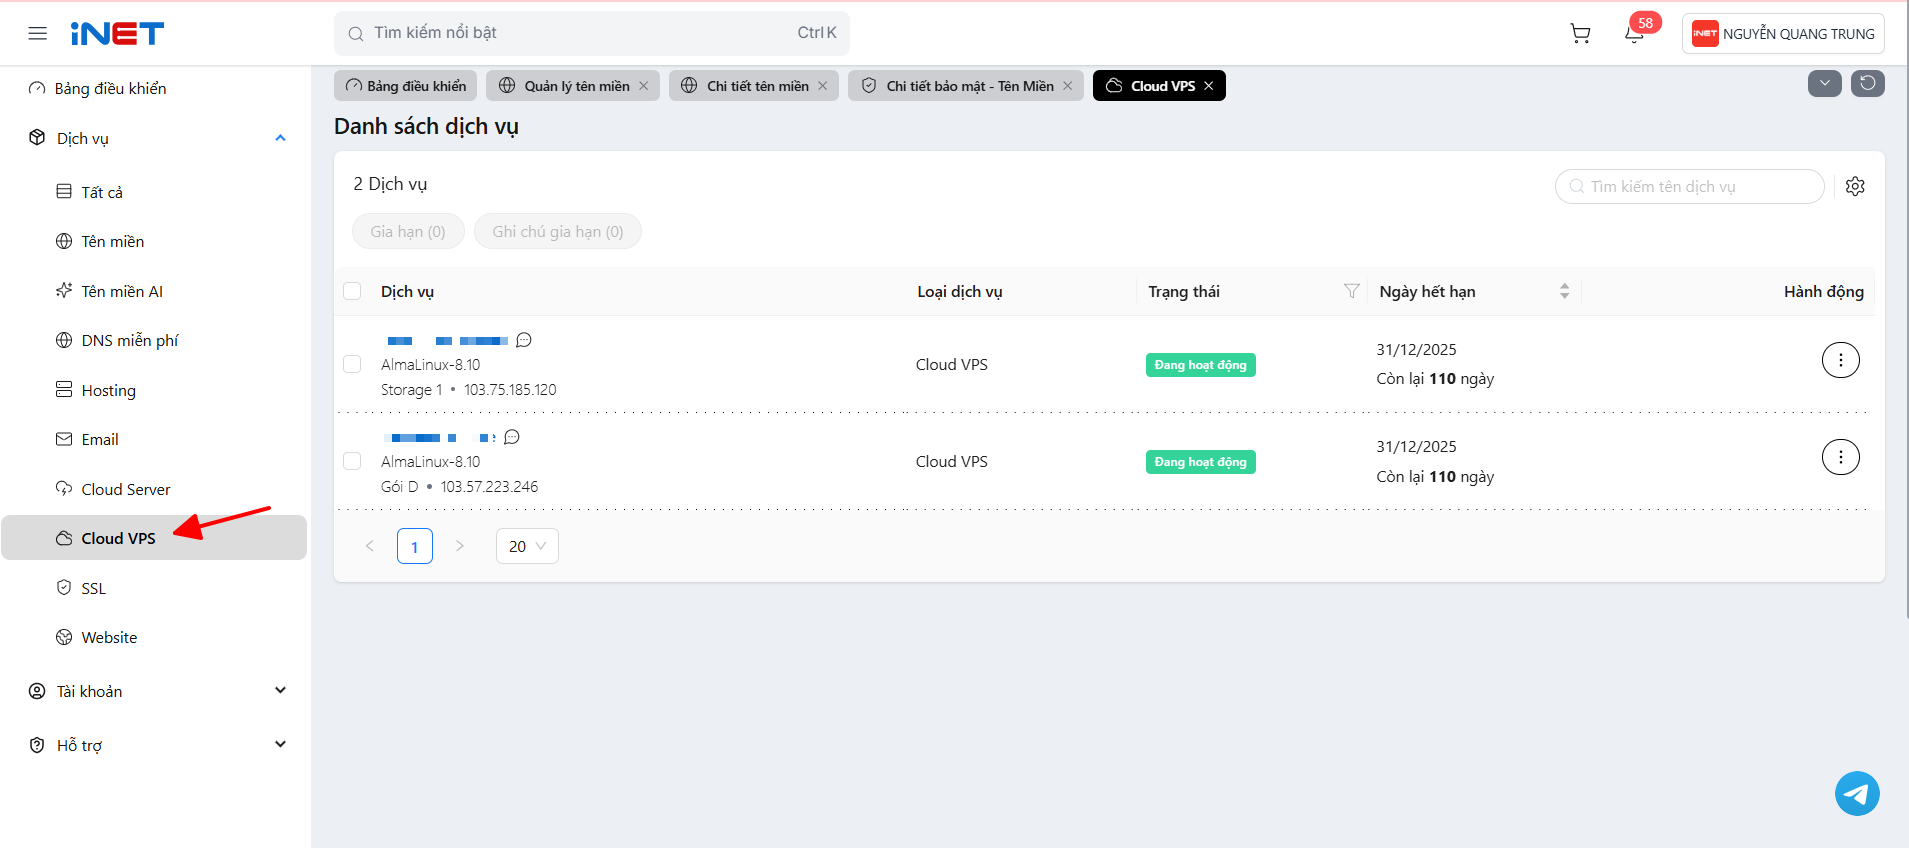
Task: Filter by Trạng thái column
Action: click(x=1351, y=291)
